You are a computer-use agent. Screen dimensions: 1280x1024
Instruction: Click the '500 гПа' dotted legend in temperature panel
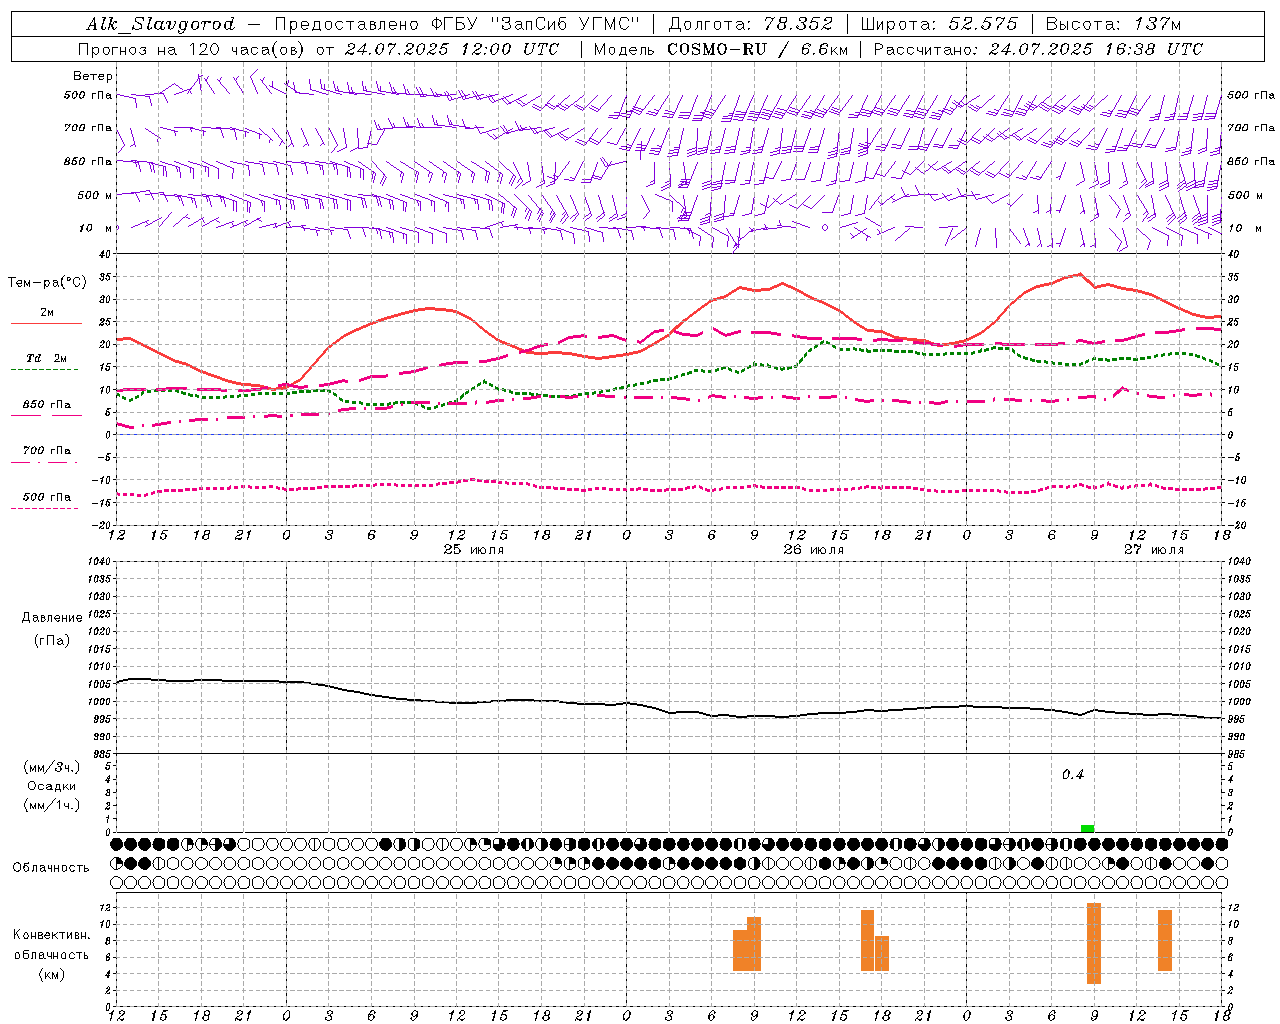point(46,496)
